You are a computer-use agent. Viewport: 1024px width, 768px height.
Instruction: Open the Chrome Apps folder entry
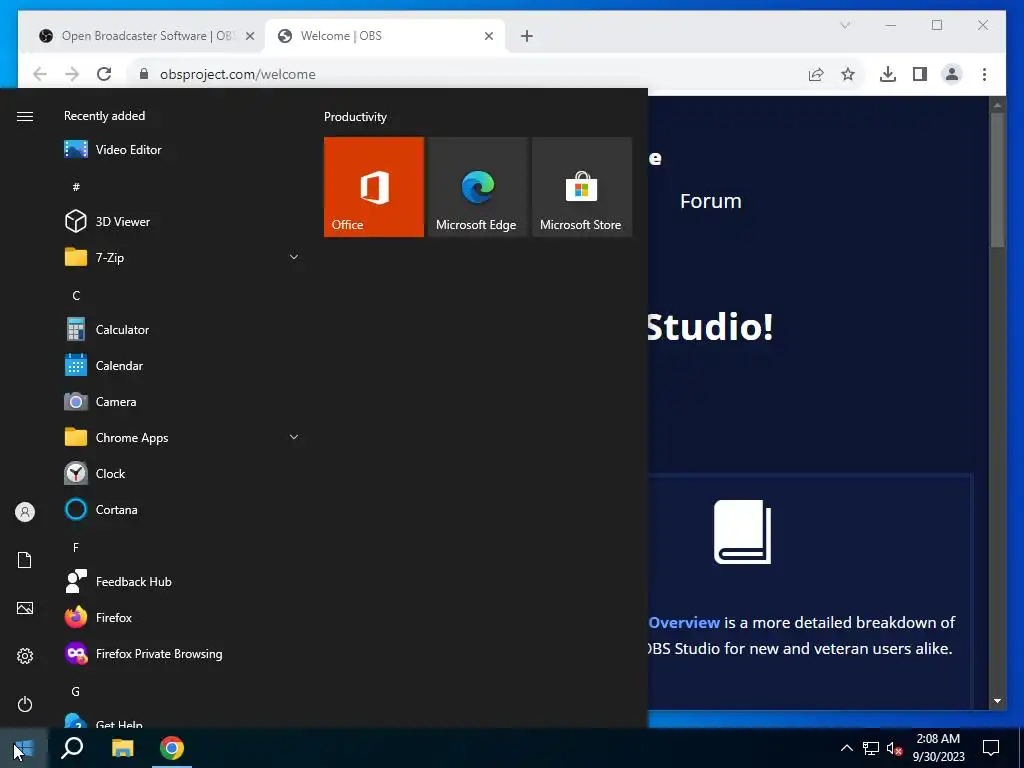pos(181,438)
